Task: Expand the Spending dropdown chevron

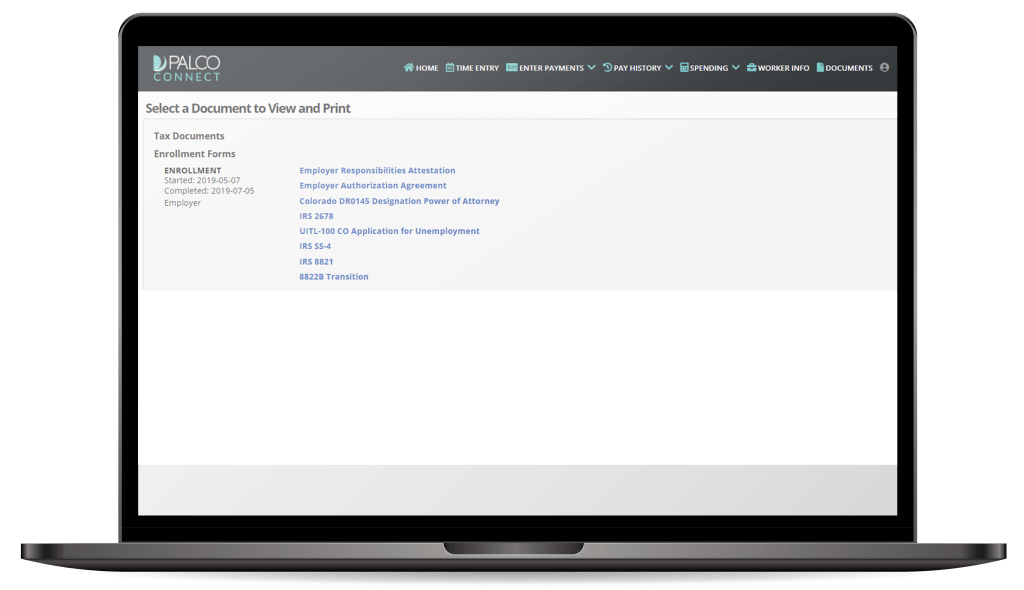Action: pos(736,68)
